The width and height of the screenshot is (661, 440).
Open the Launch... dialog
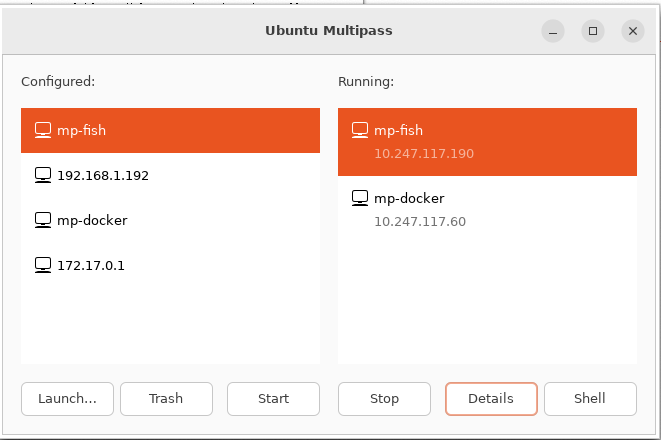67,399
